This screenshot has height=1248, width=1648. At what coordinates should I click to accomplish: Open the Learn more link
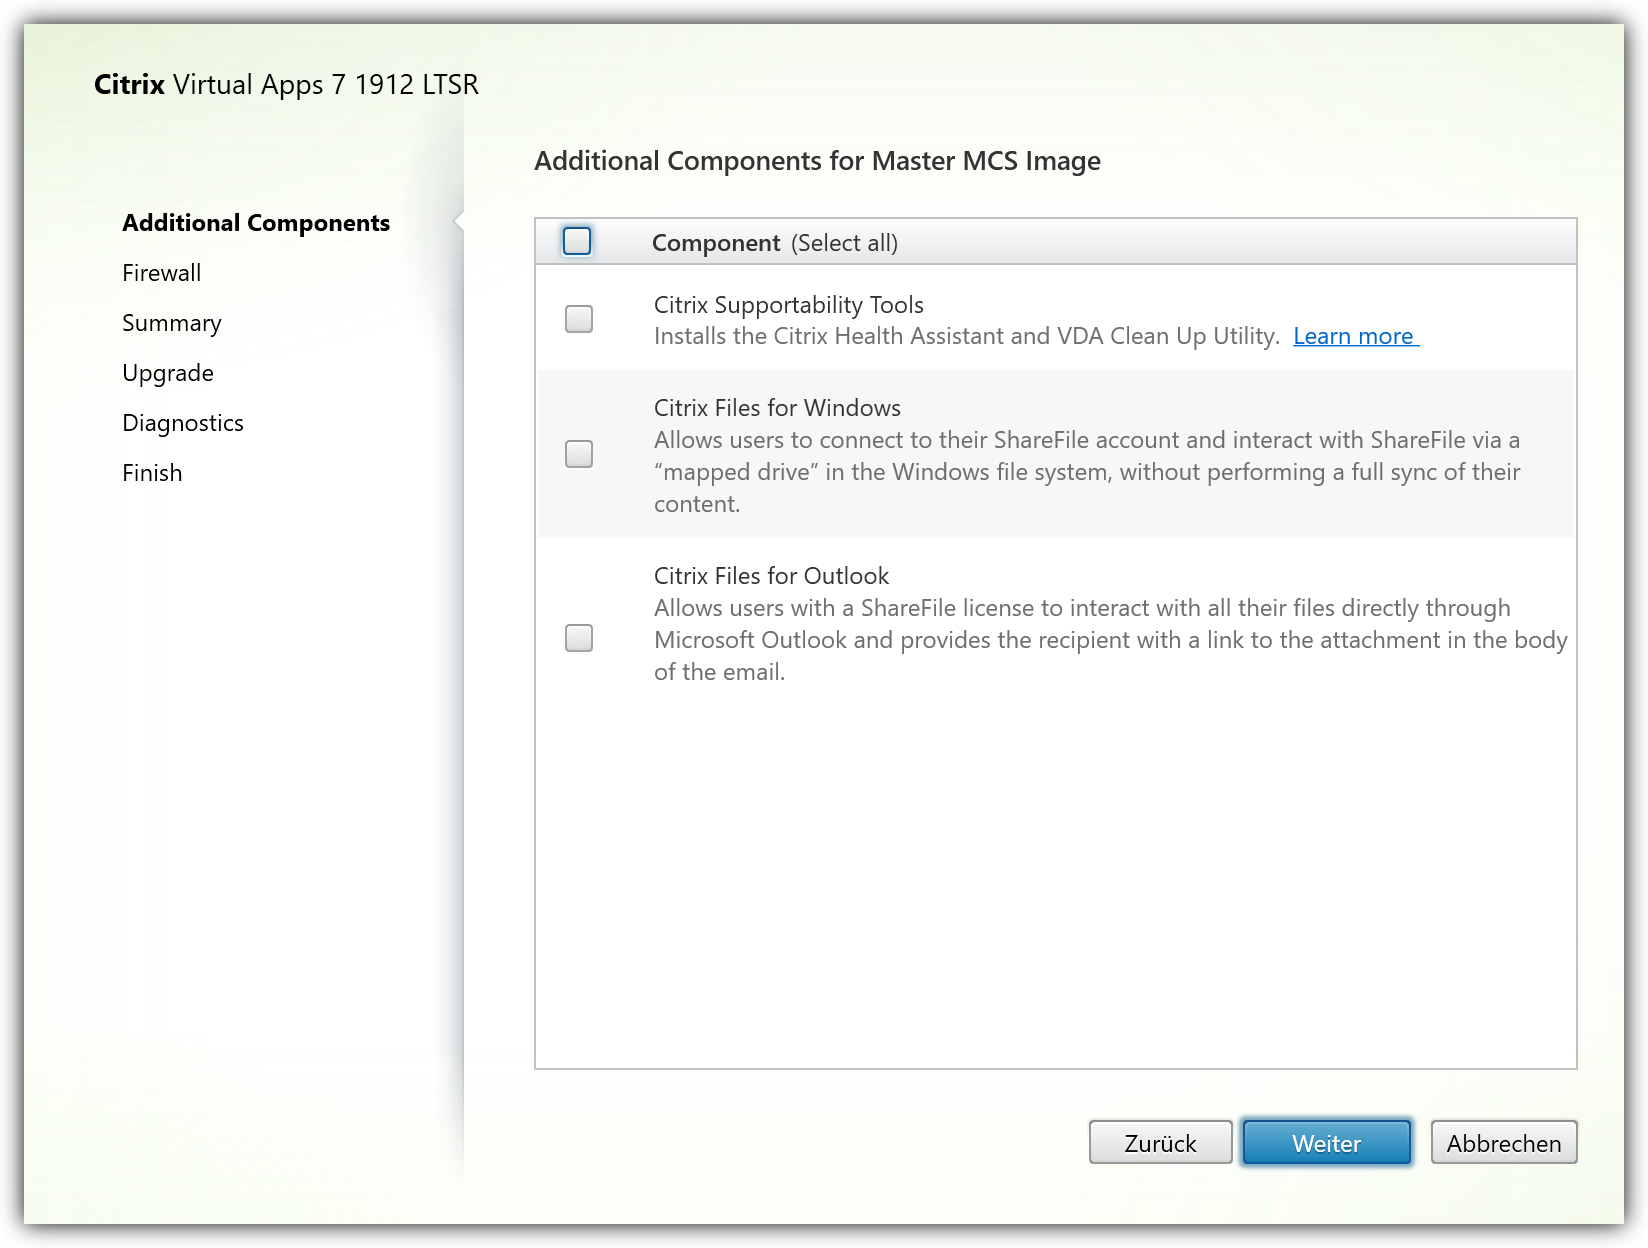1355,336
